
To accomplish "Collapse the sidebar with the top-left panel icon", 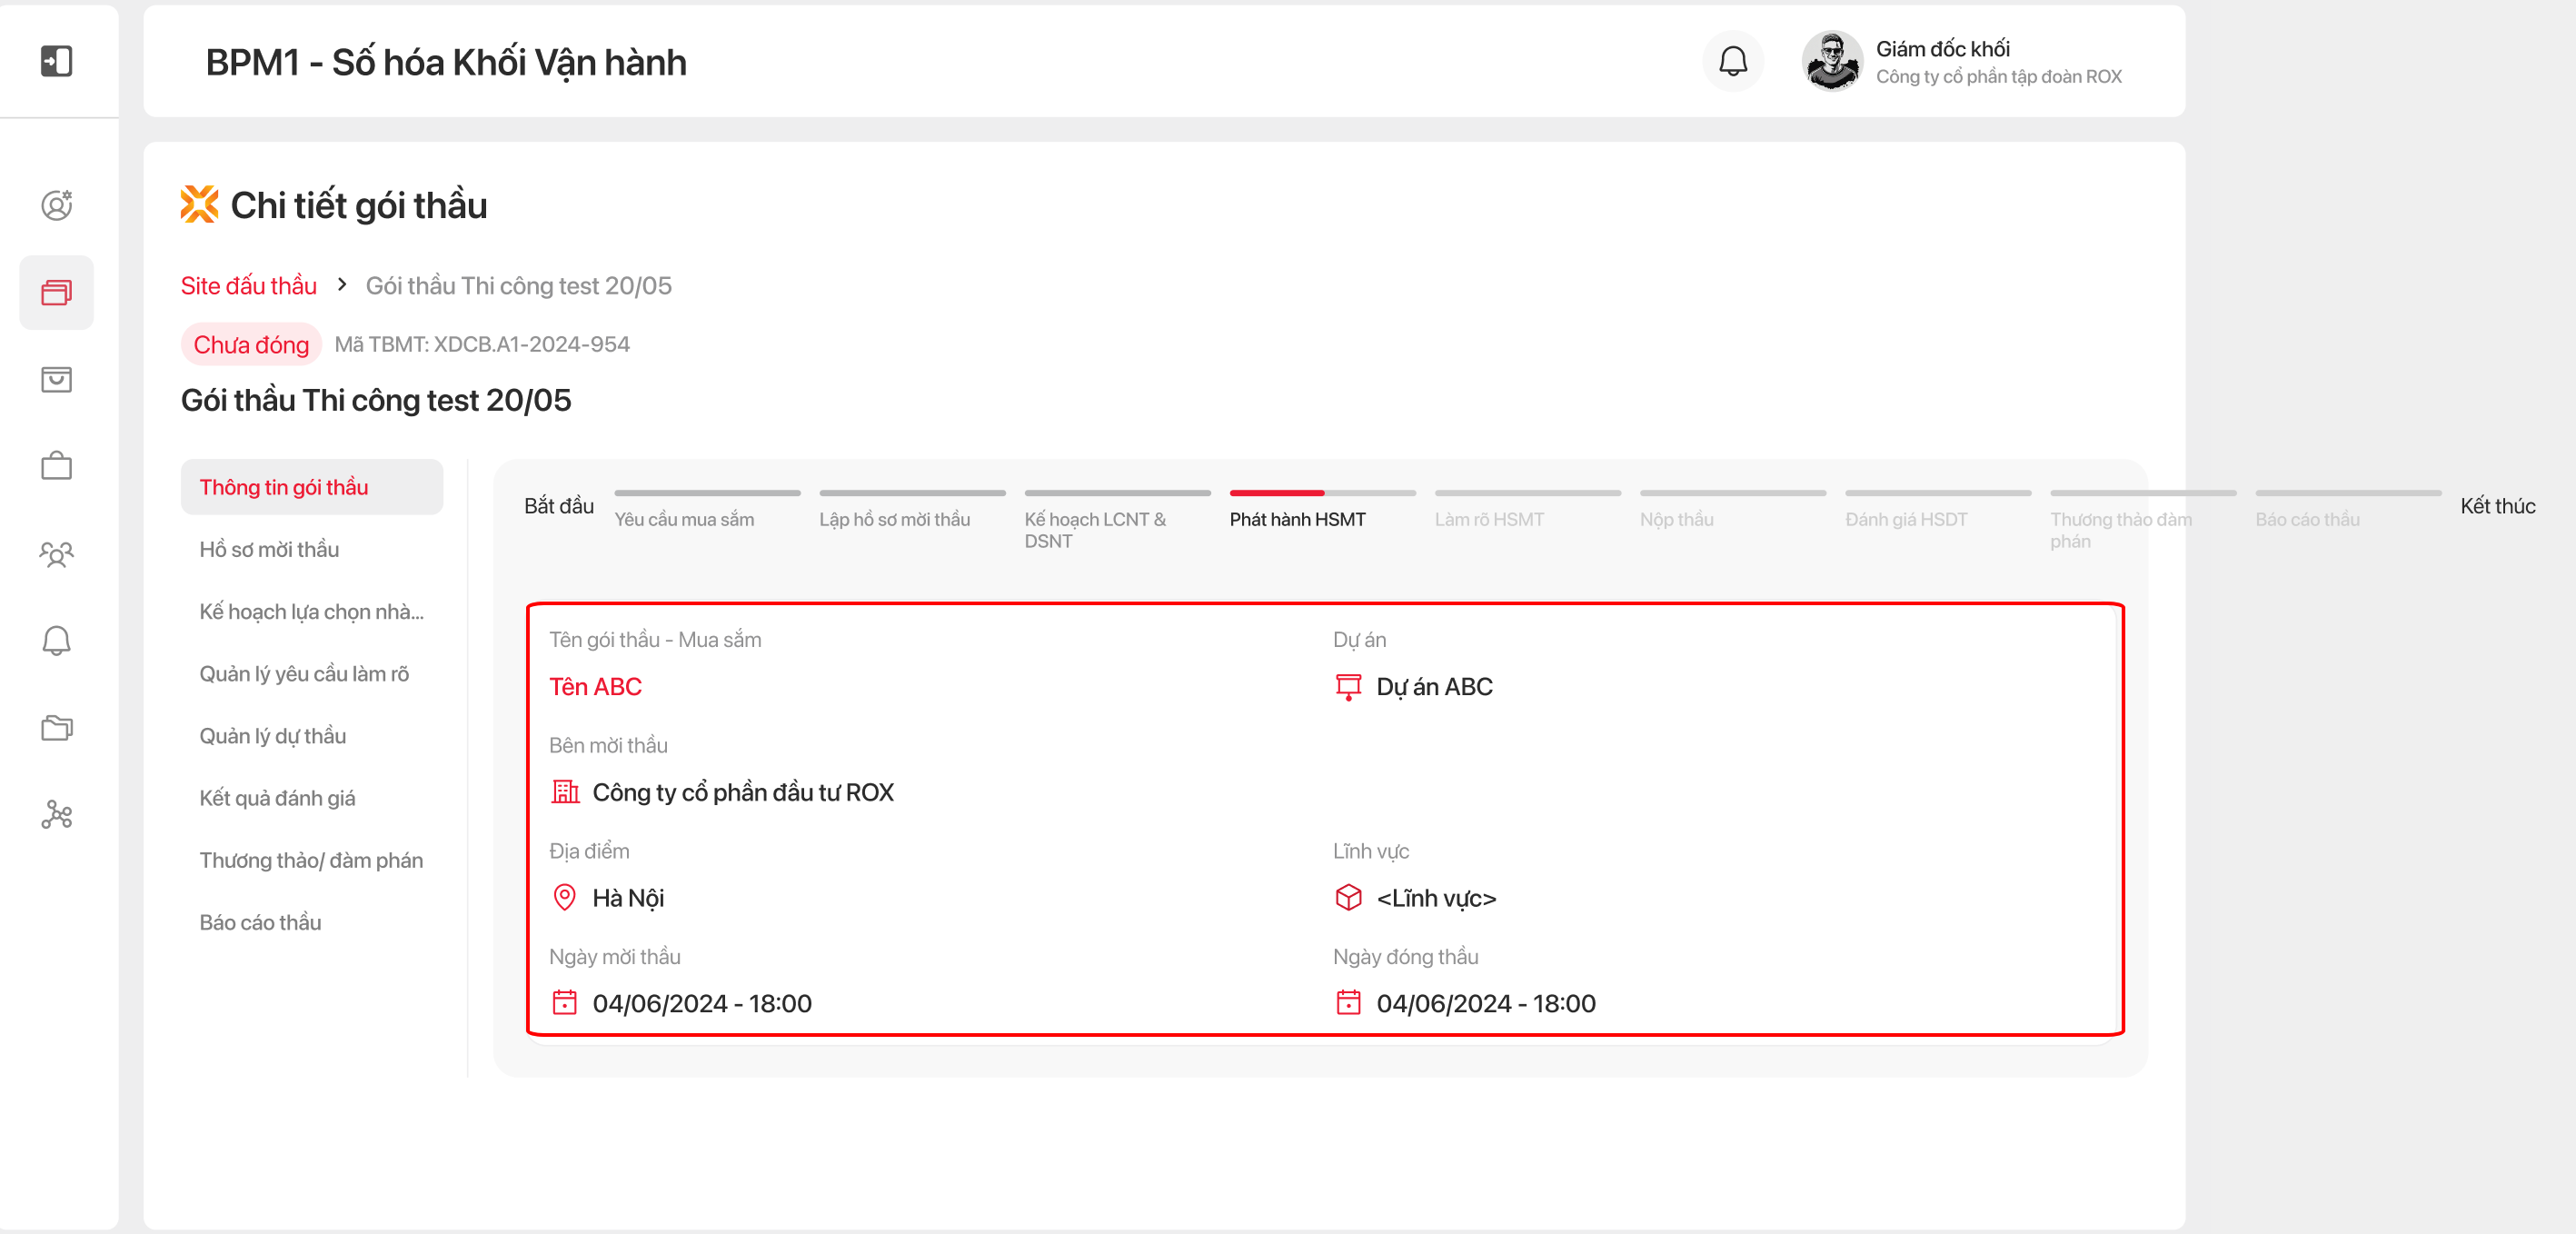I will 56,61.
